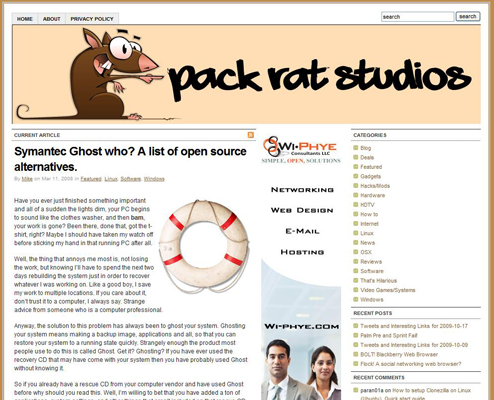This screenshot has width=494, height=400.
Task: Submit with the search button
Action: pyautogui.click(x=468, y=16)
